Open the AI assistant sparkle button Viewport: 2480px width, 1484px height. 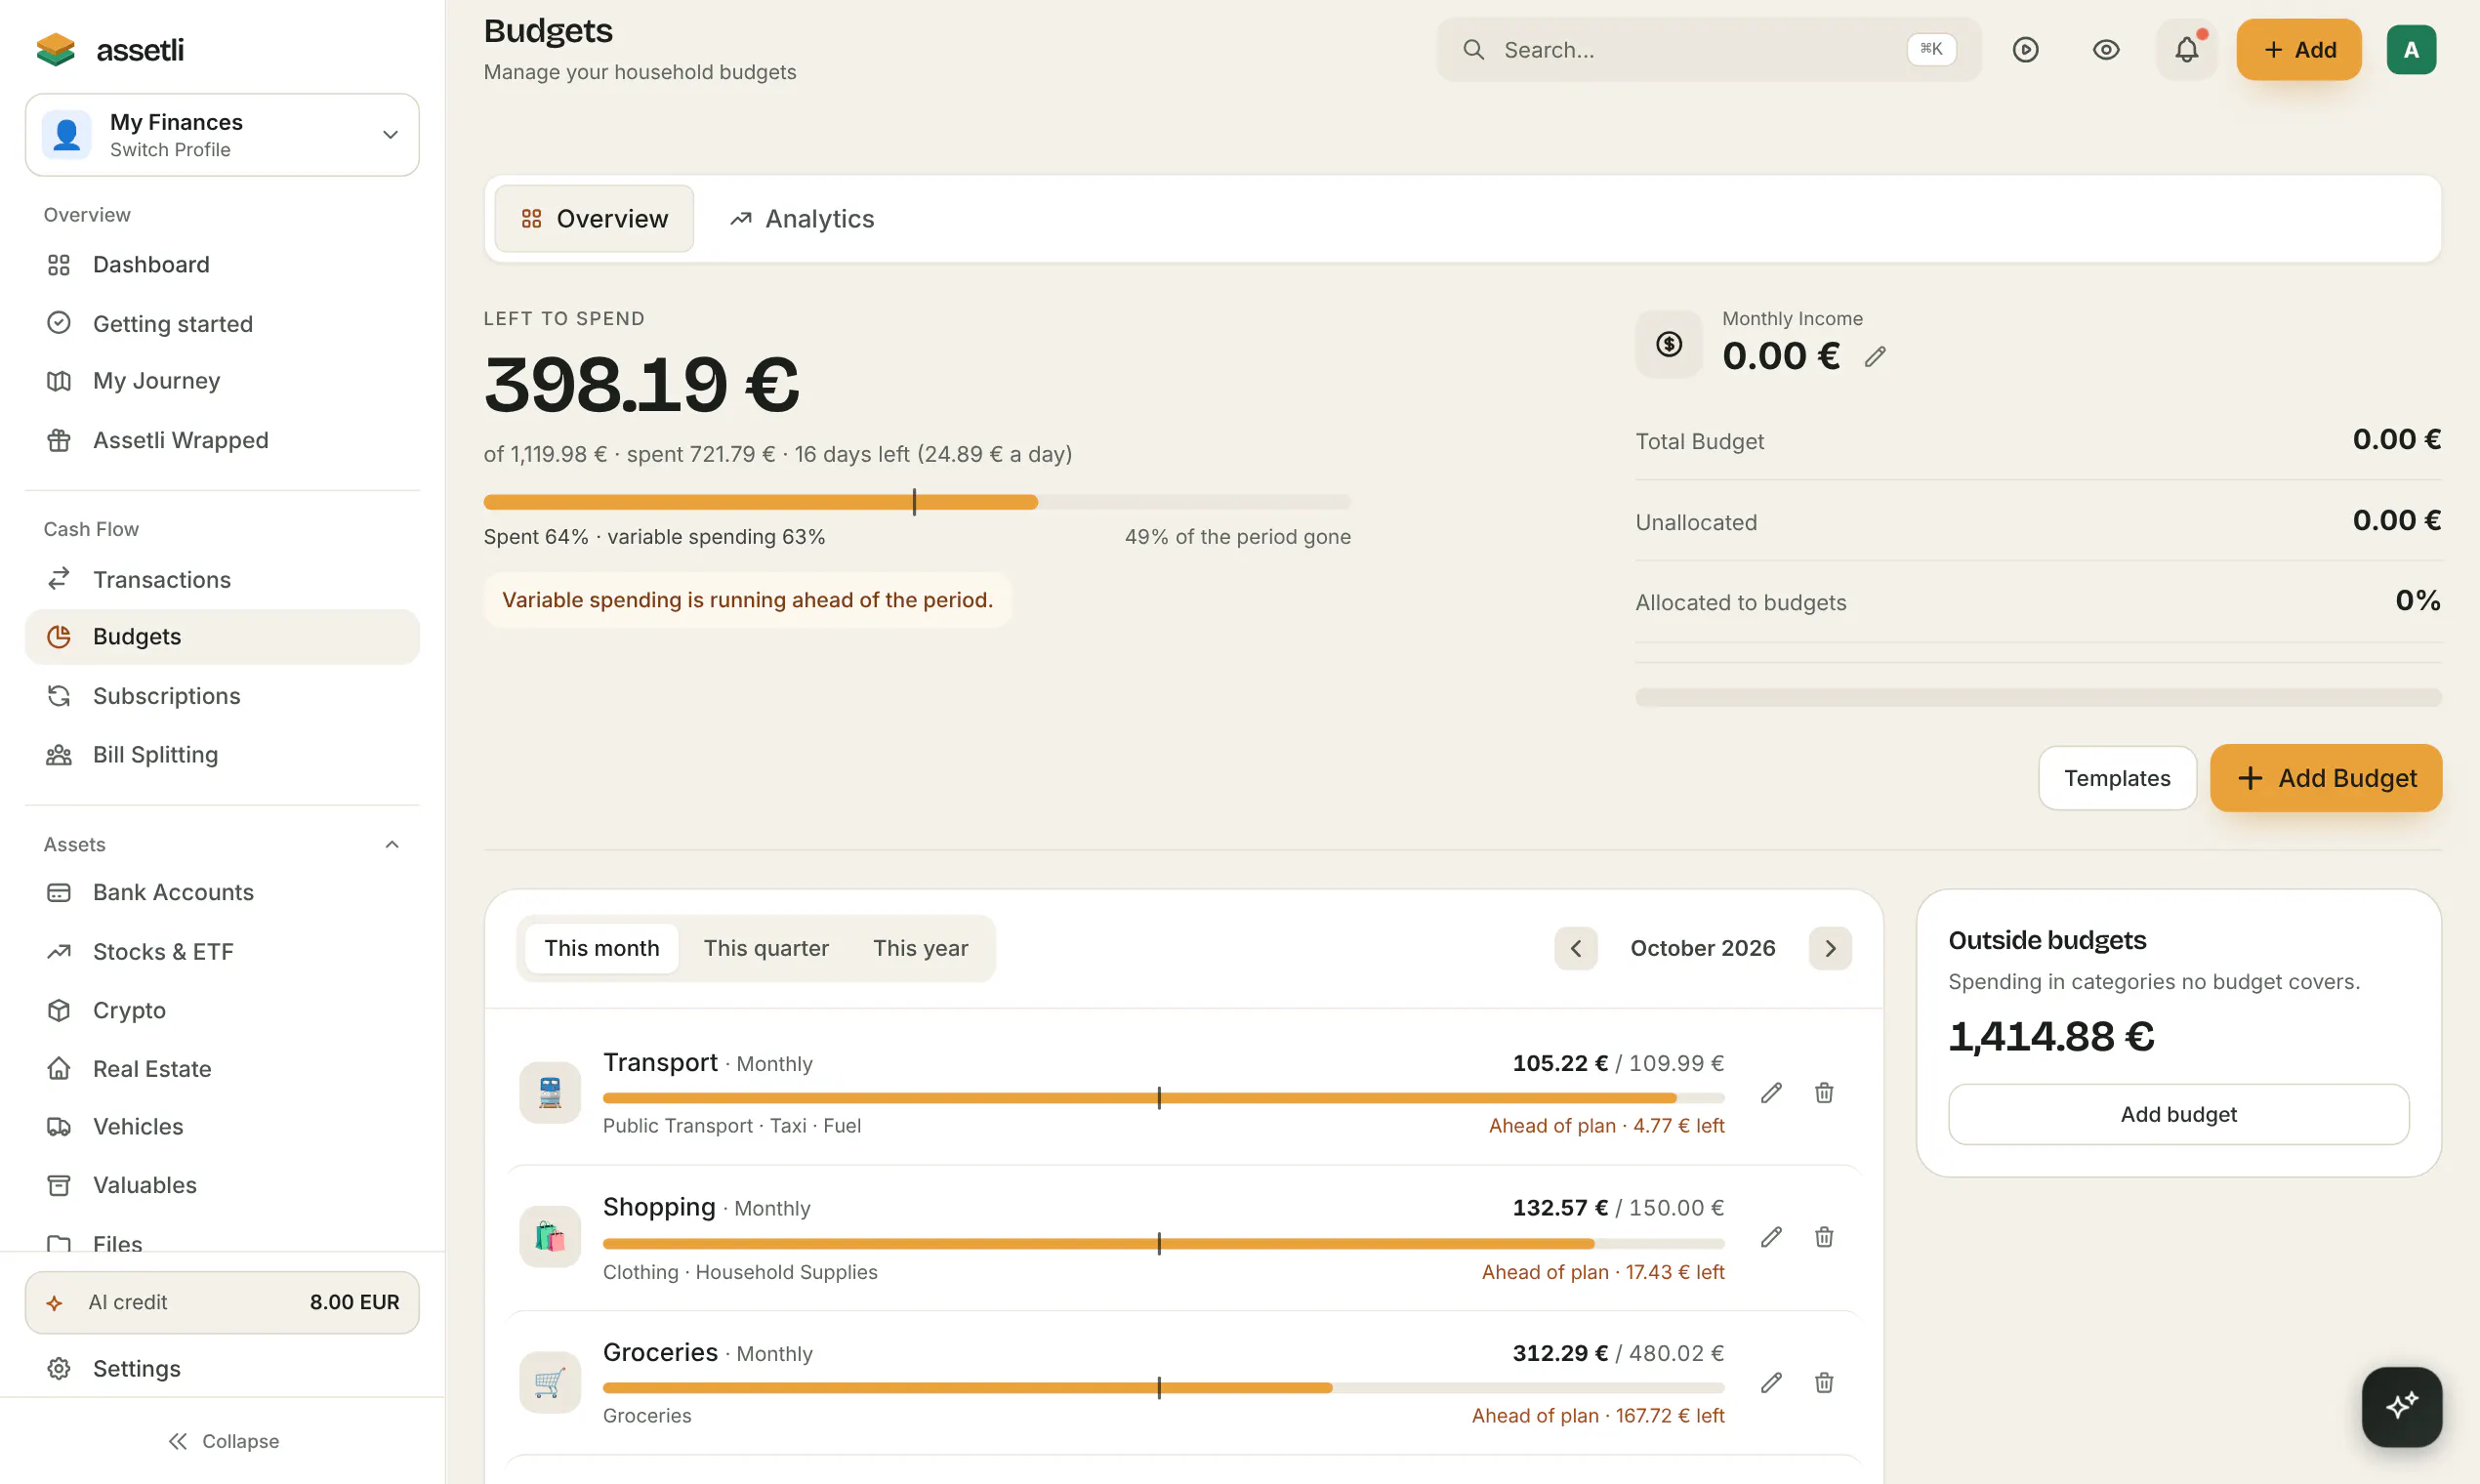2401,1406
